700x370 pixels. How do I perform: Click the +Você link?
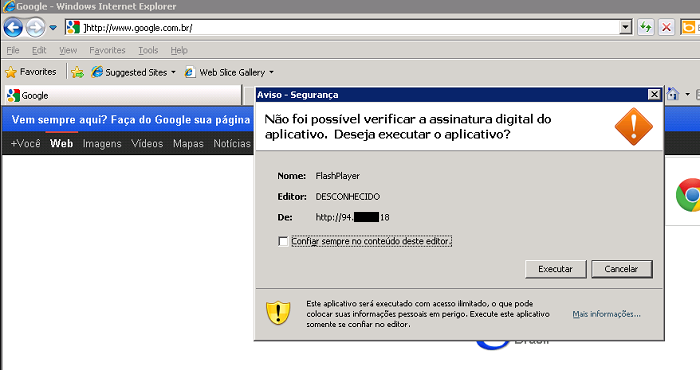[25, 143]
